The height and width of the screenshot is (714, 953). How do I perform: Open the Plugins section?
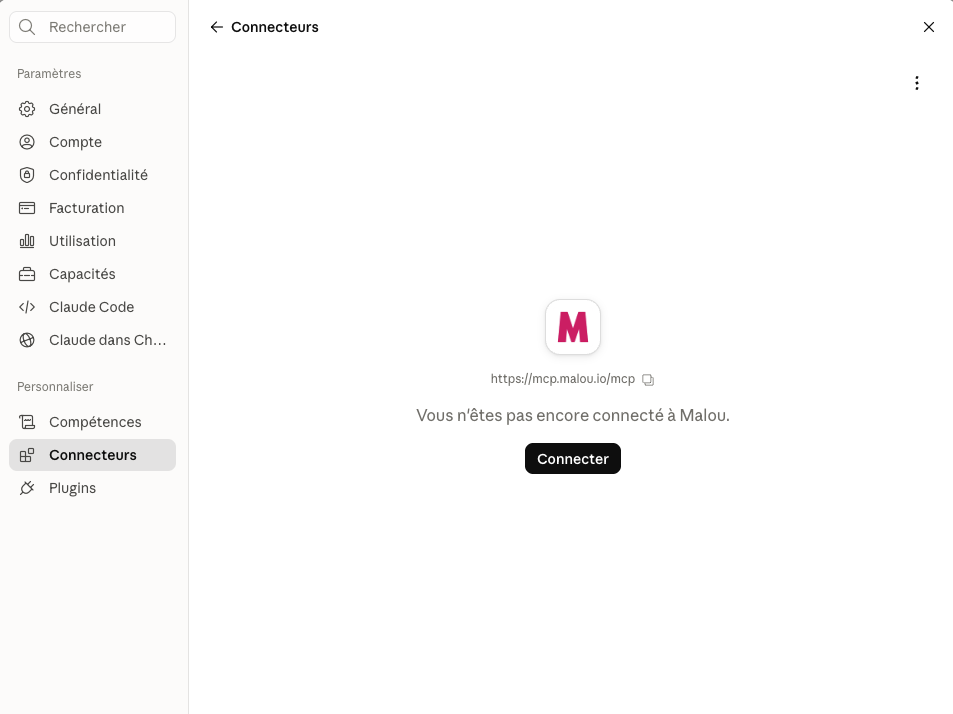coord(92,488)
